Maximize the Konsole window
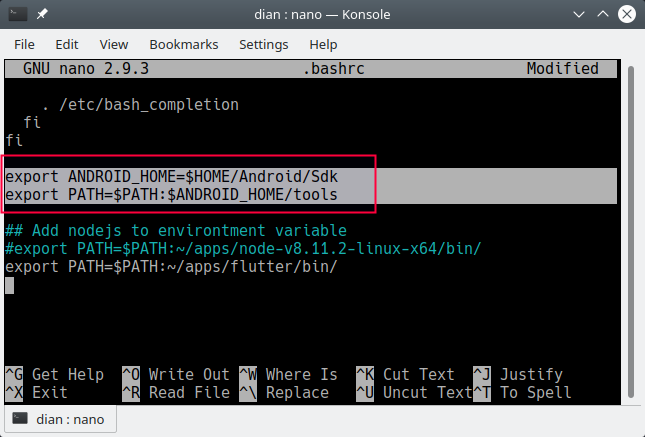This screenshot has width=645, height=437. pos(602,15)
